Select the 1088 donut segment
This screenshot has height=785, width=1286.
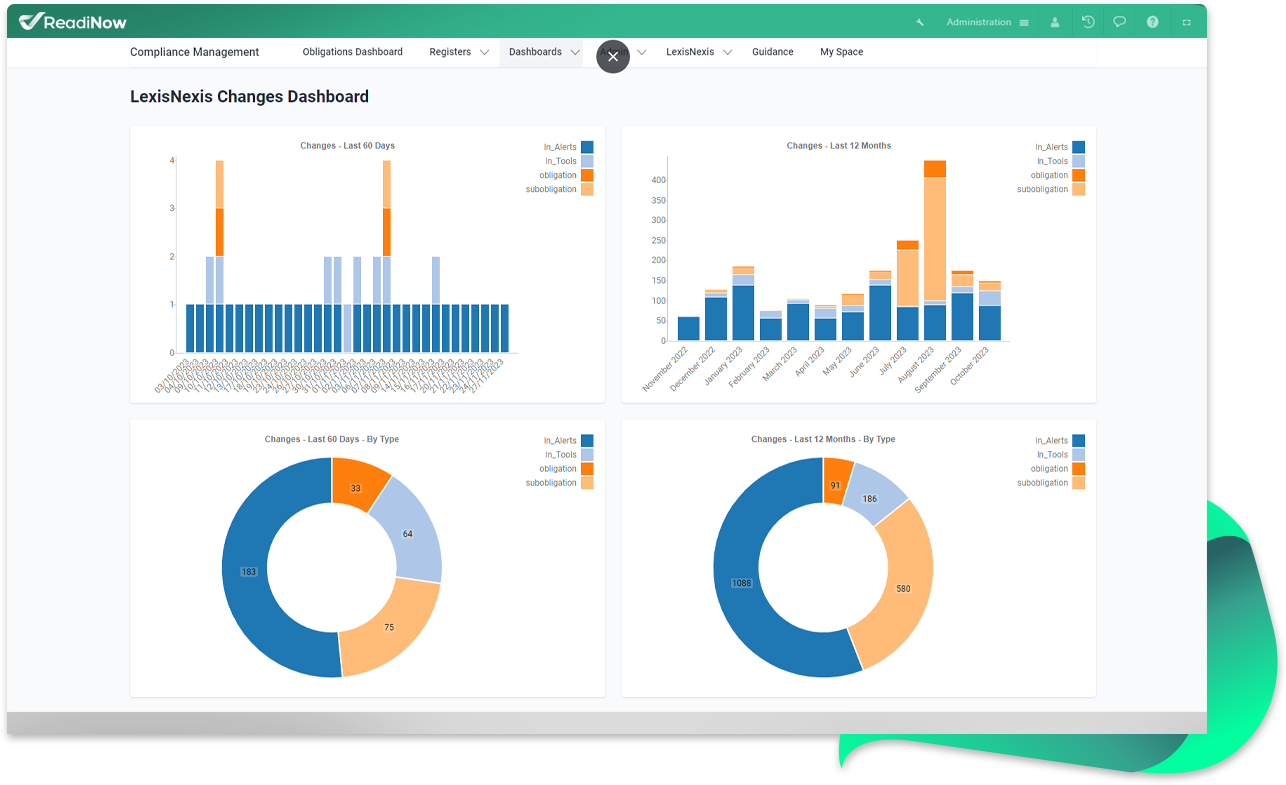741,582
